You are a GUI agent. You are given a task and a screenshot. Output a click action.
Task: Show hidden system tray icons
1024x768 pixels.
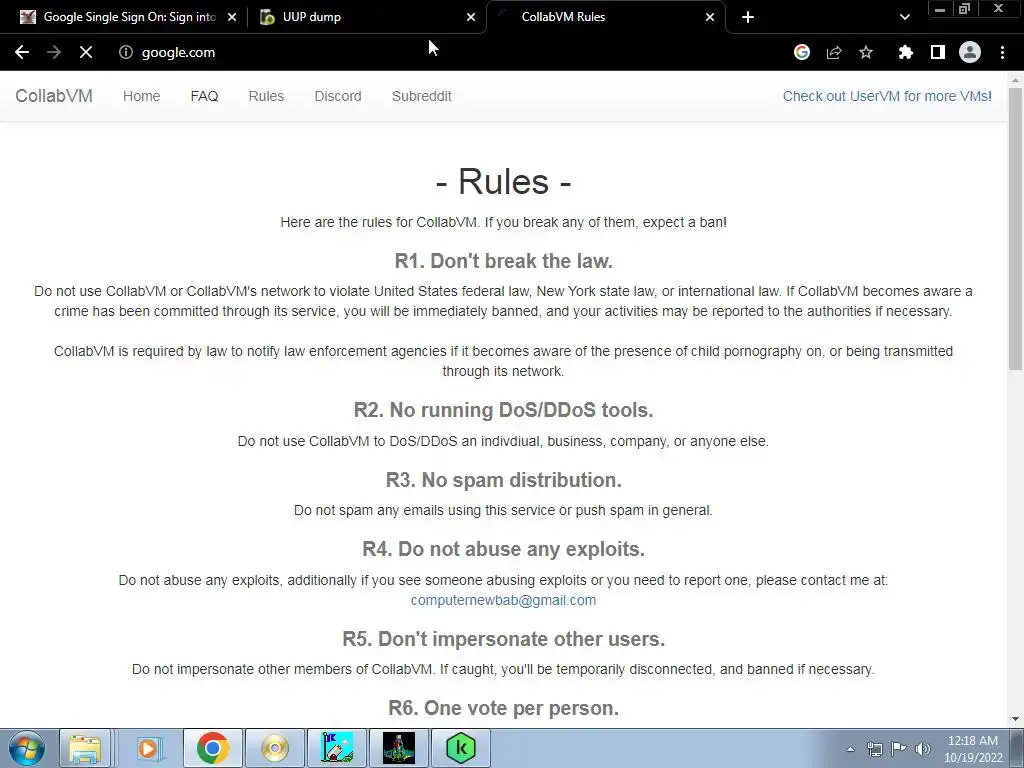click(850, 749)
